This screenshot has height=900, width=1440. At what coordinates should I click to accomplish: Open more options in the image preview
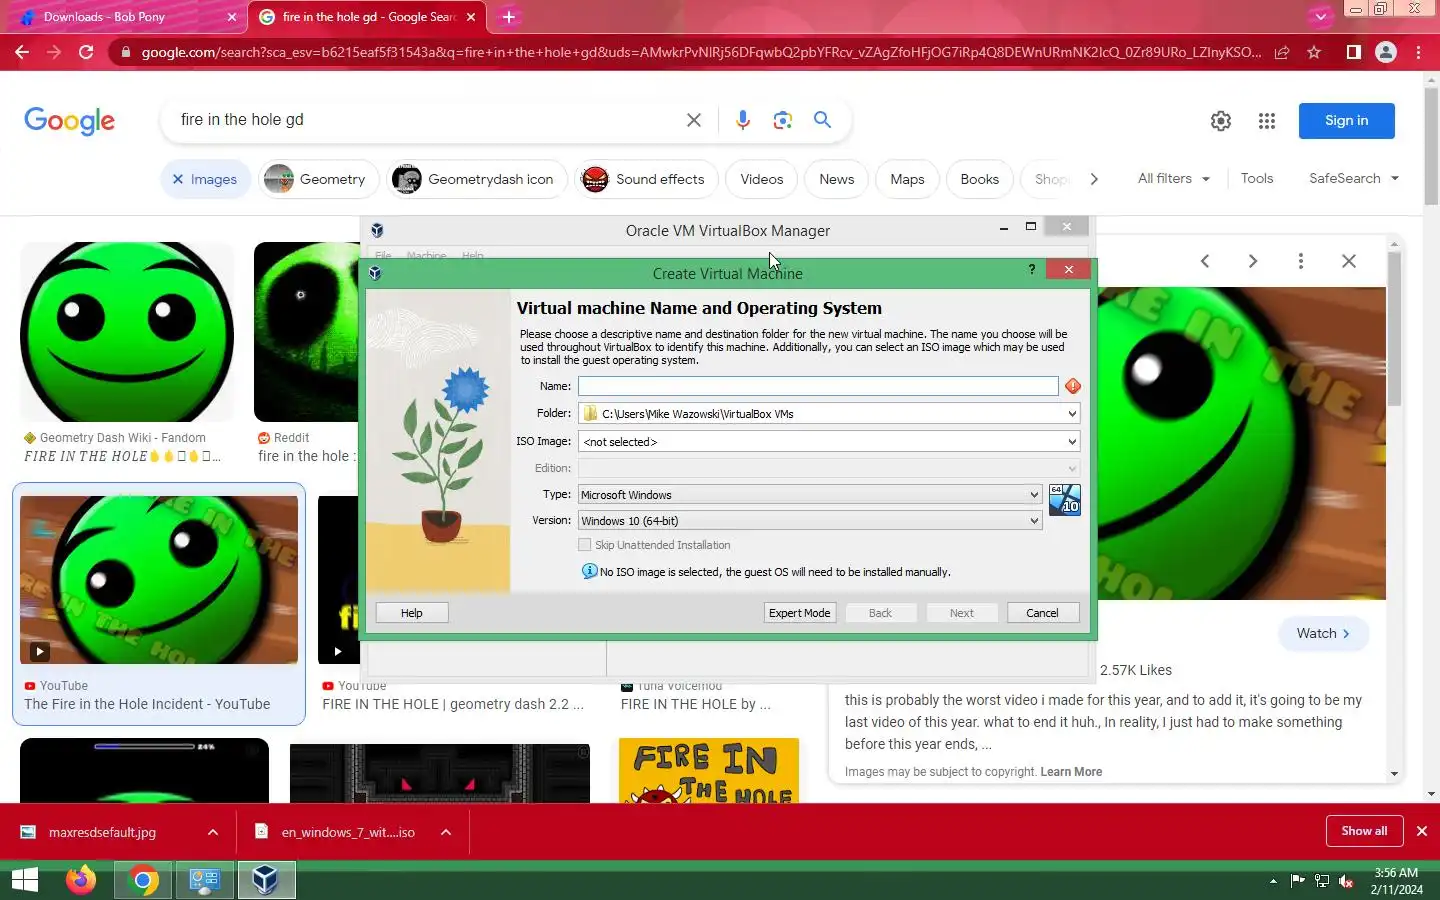click(1301, 261)
